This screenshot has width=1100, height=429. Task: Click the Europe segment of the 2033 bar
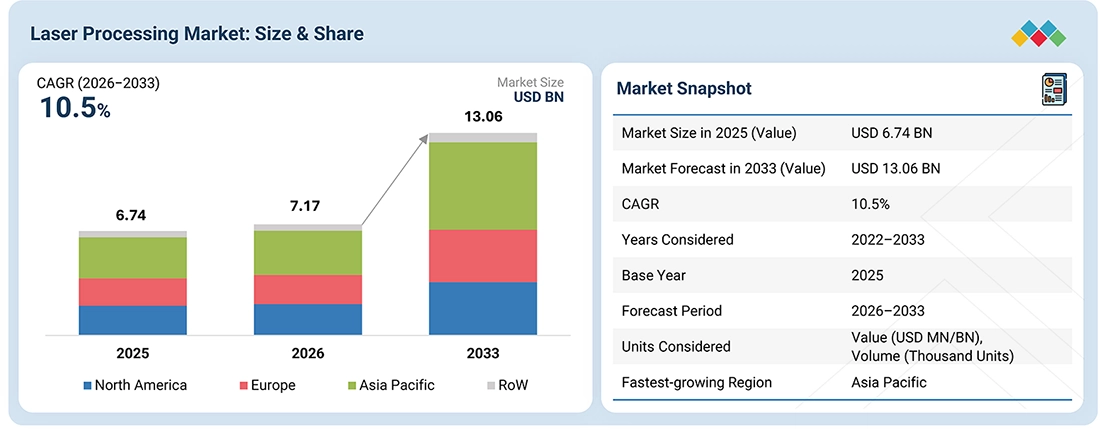(x=483, y=256)
